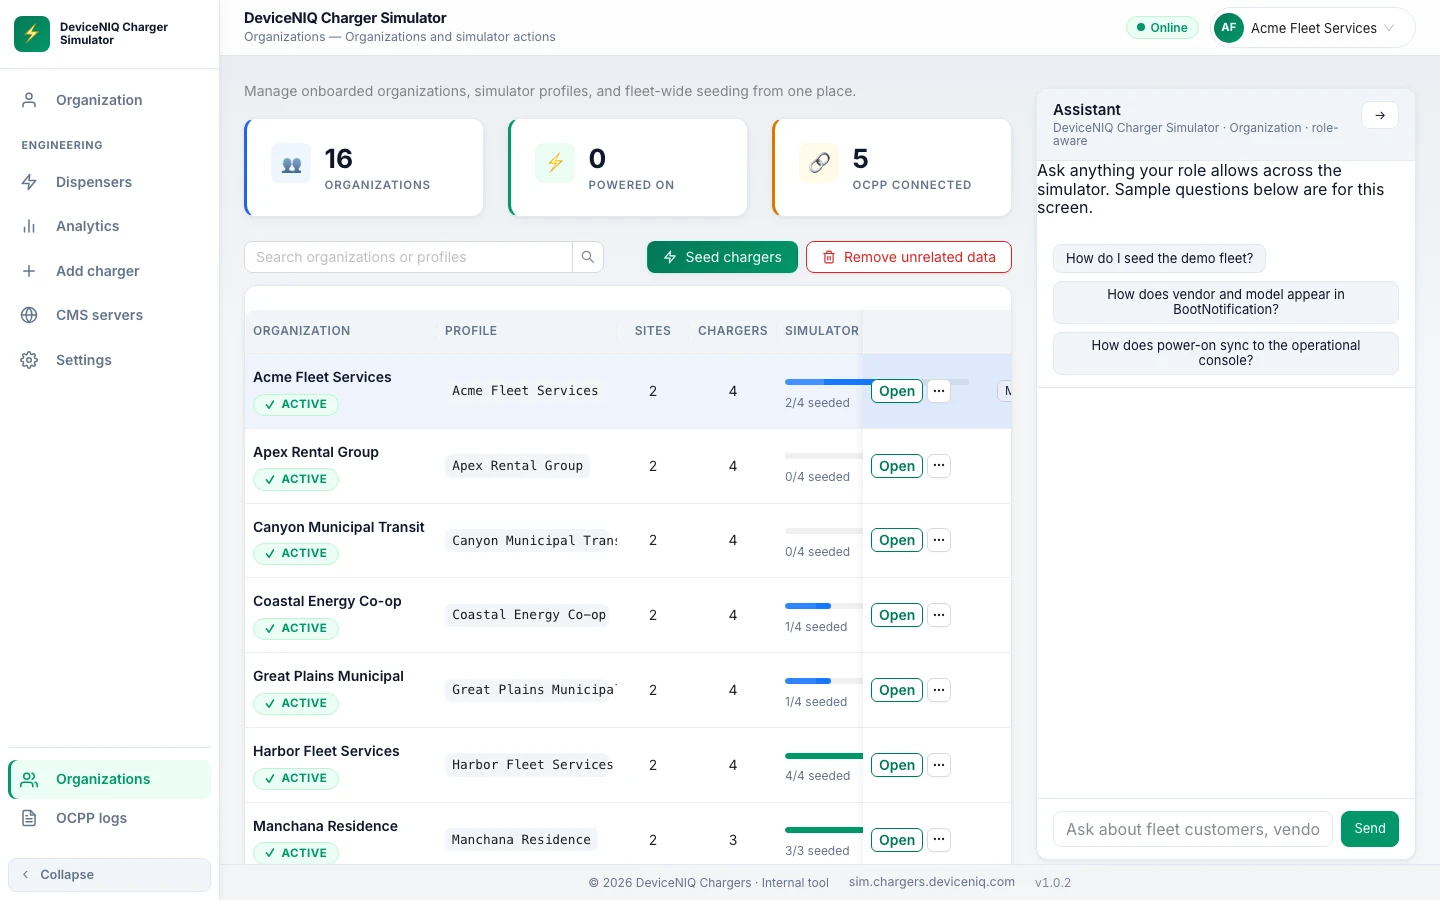Click the Organization person icon
Image resolution: width=1440 pixels, height=900 pixels.
point(29,100)
